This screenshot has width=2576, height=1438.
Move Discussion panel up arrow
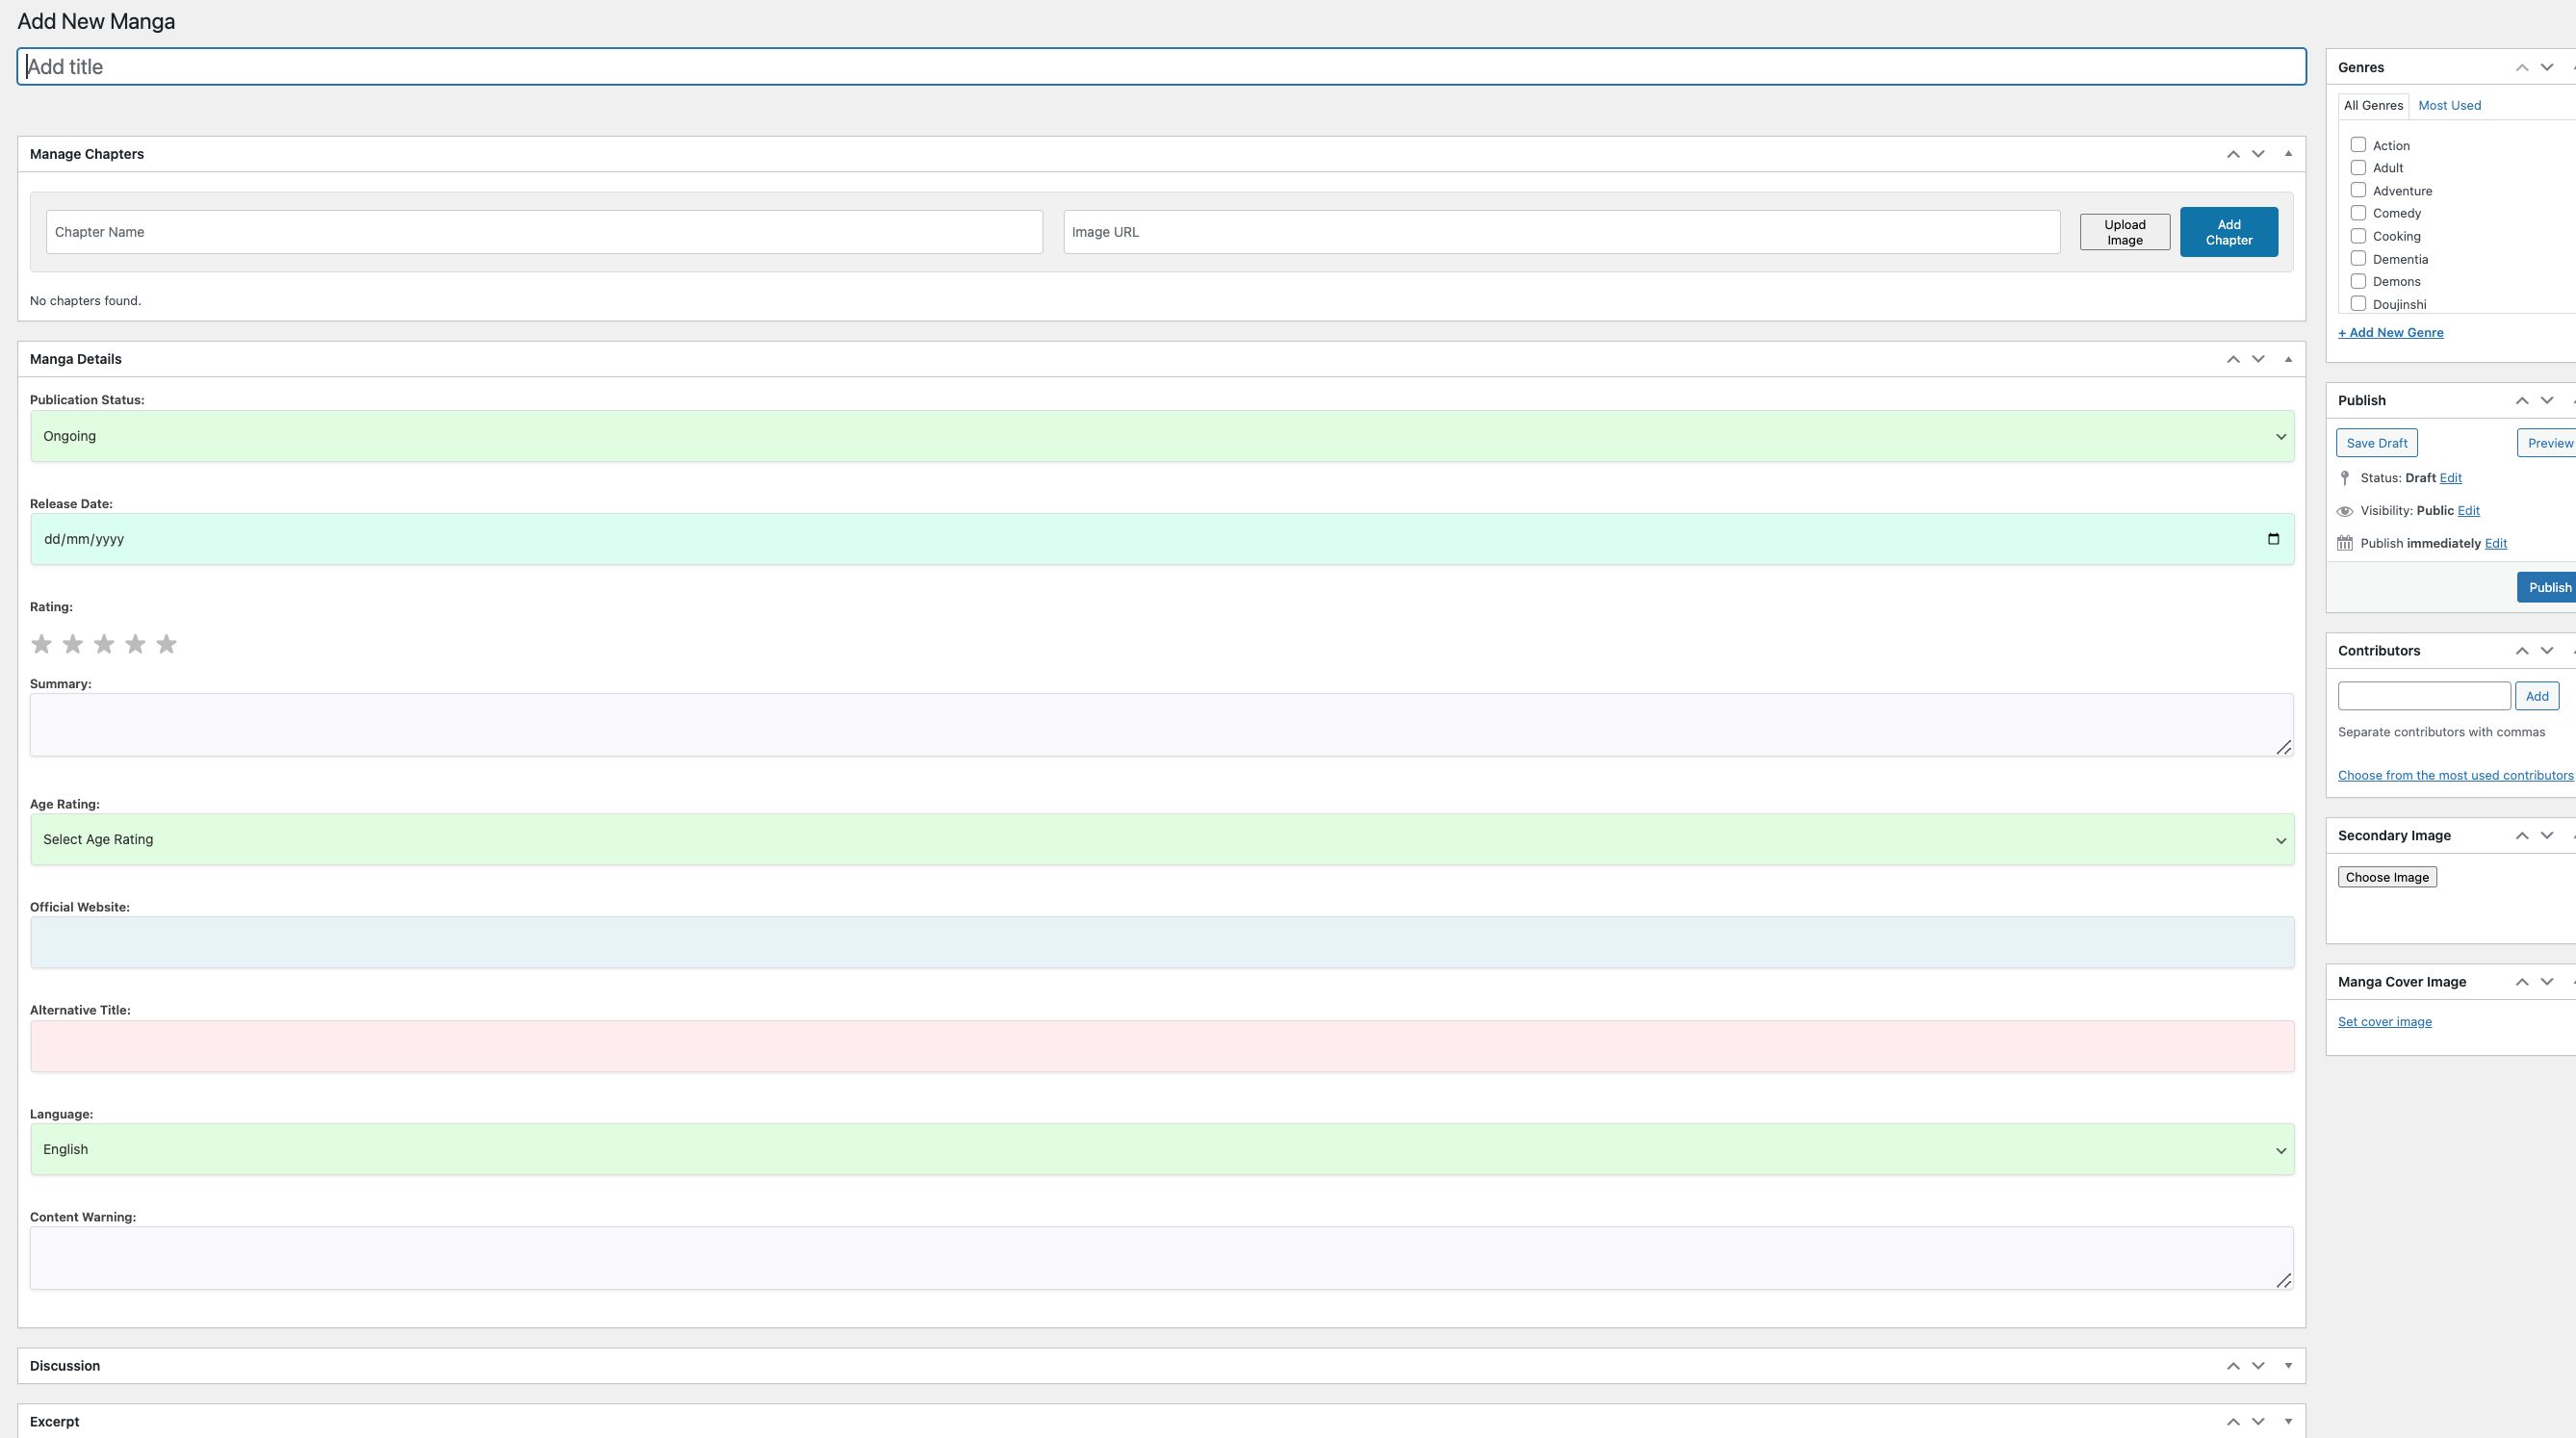pos(2233,1366)
